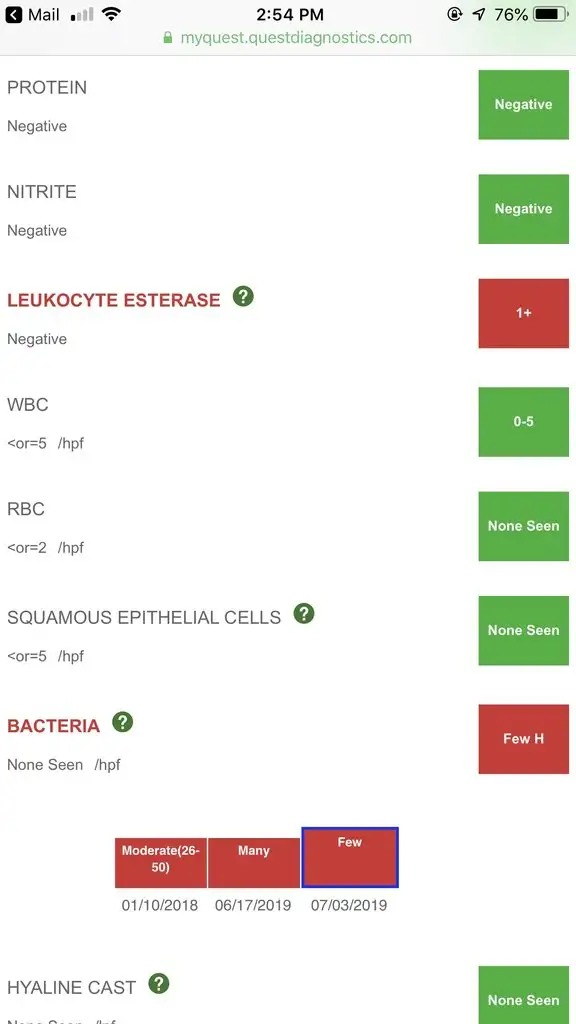Expand Leukocyte Esterase 1+ red result
This screenshot has height=1024, width=576.
pos(524,313)
